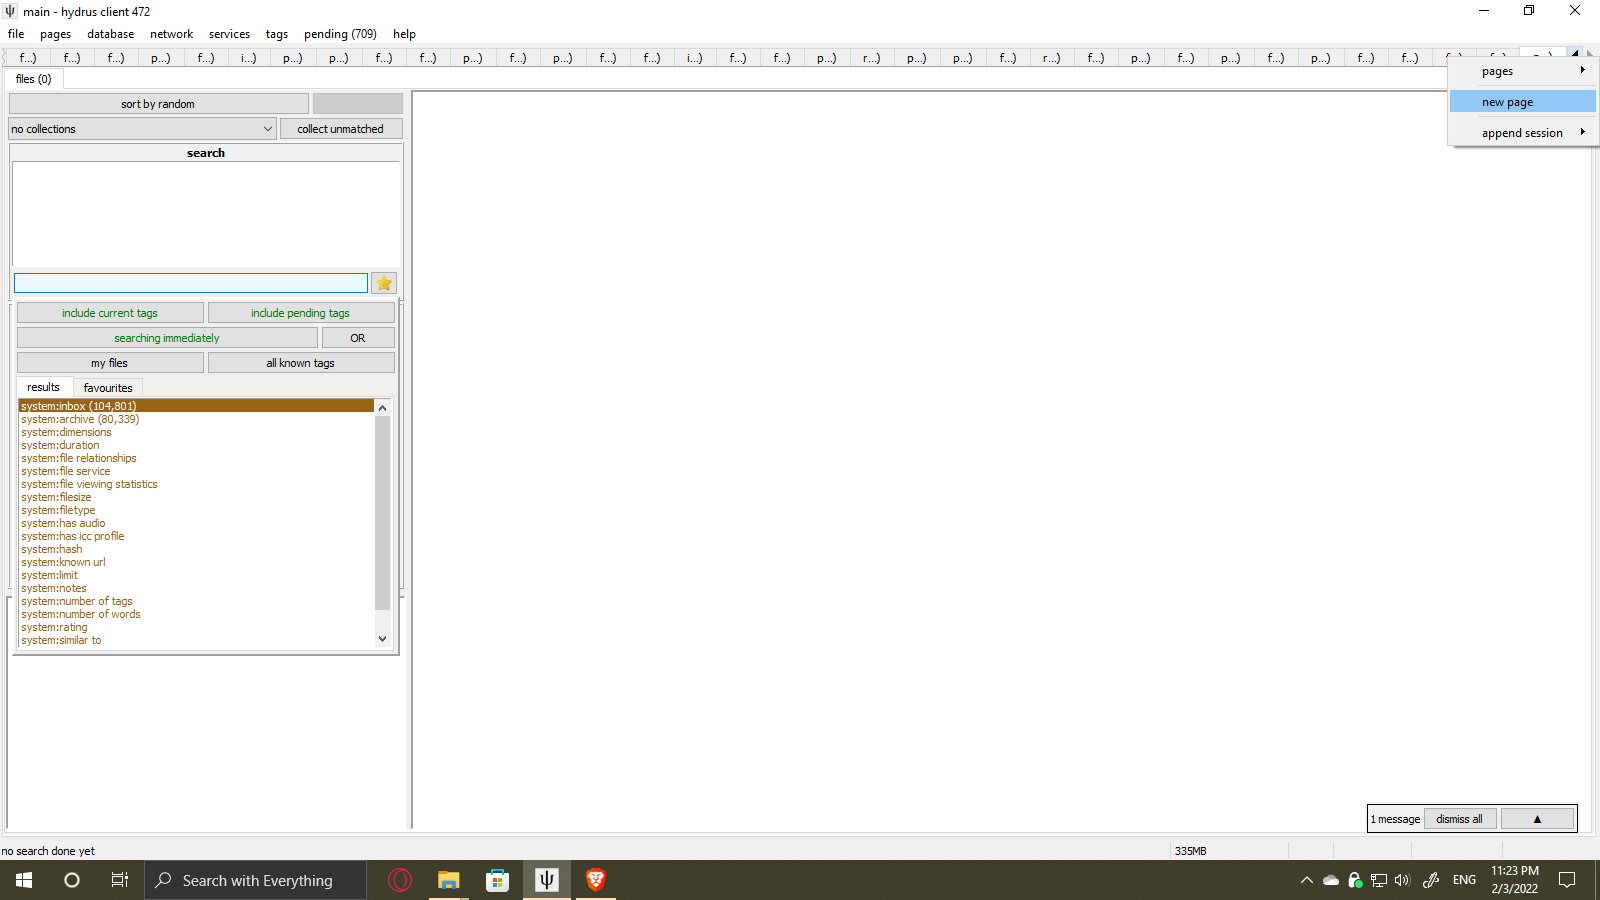Click the dismiss all button

point(1459,818)
